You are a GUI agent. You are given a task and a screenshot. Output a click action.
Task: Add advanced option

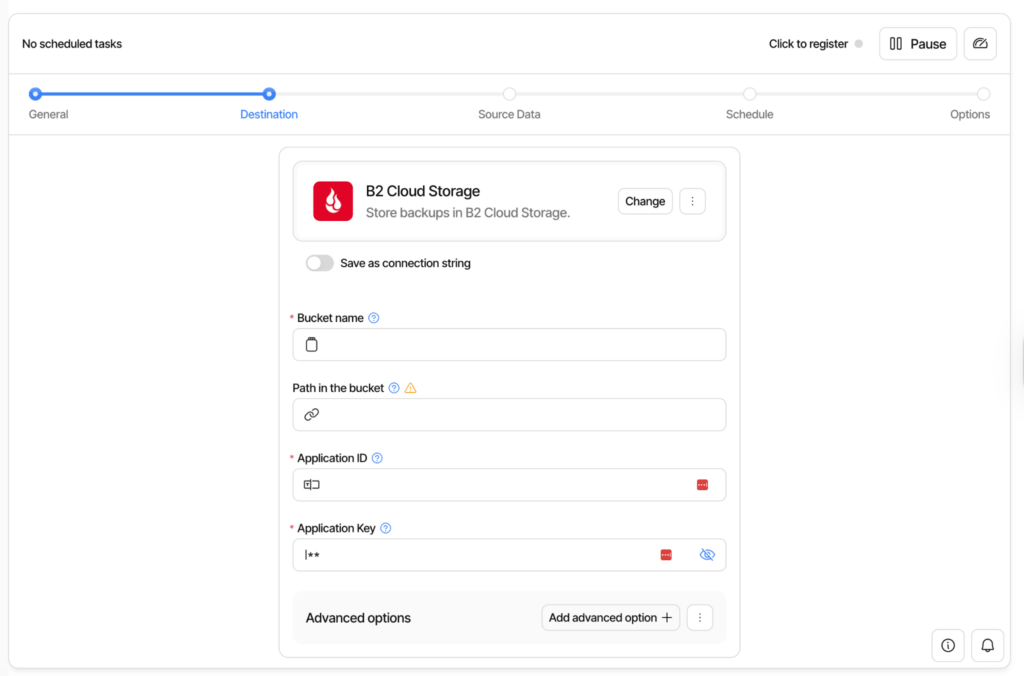(610, 618)
